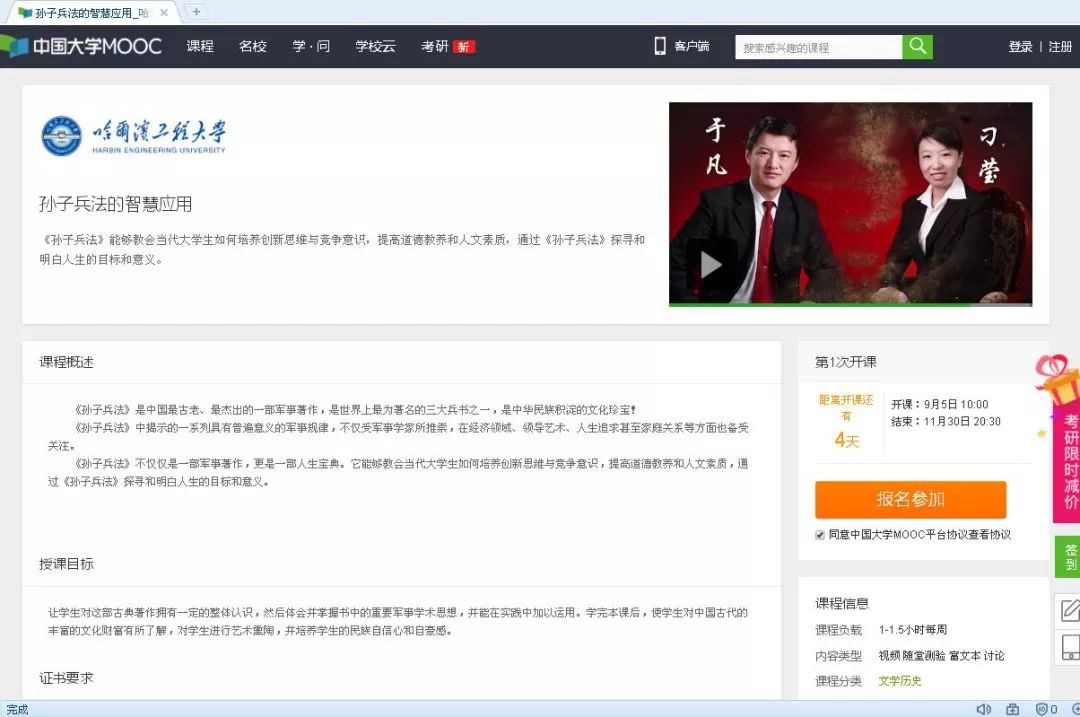Click the mobile device side icon
Screen dimensions: 1080x717
[1069, 647]
